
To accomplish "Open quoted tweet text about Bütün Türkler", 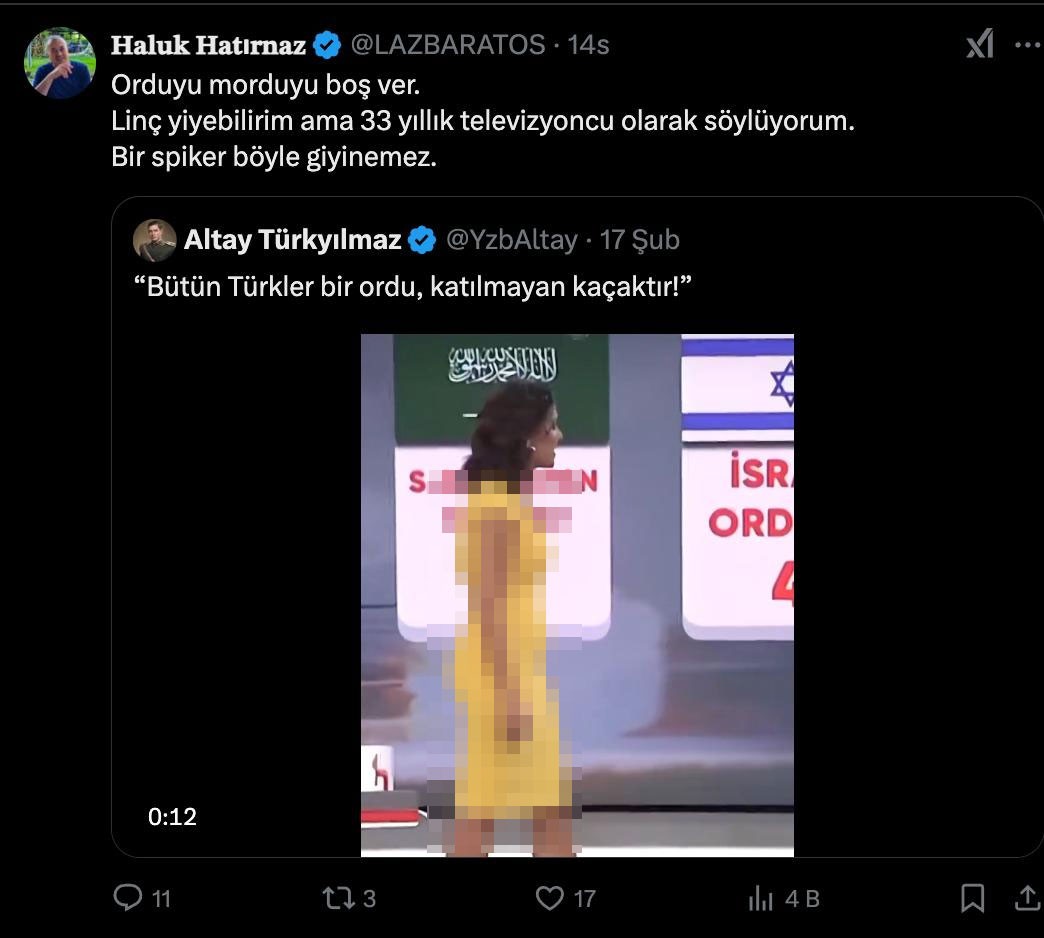I will point(413,286).
